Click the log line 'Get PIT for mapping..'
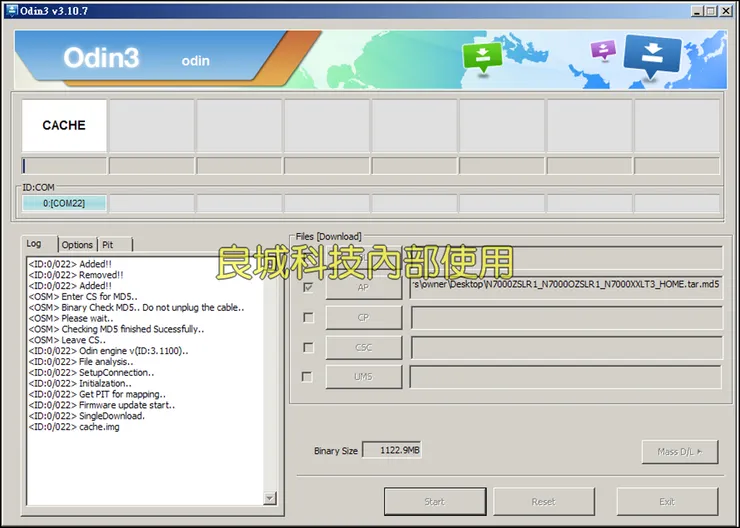The image size is (740, 528). point(97,394)
